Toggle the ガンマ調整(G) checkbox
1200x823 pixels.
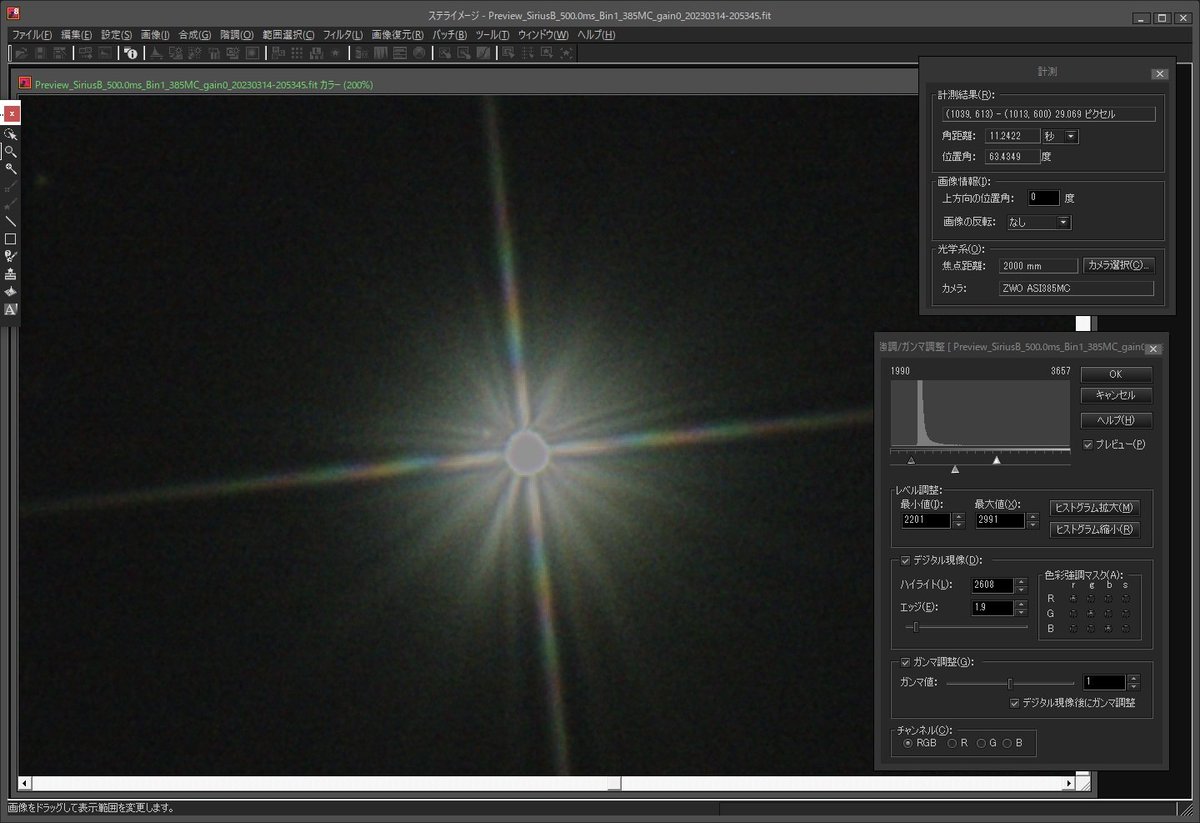coord(906,662)
